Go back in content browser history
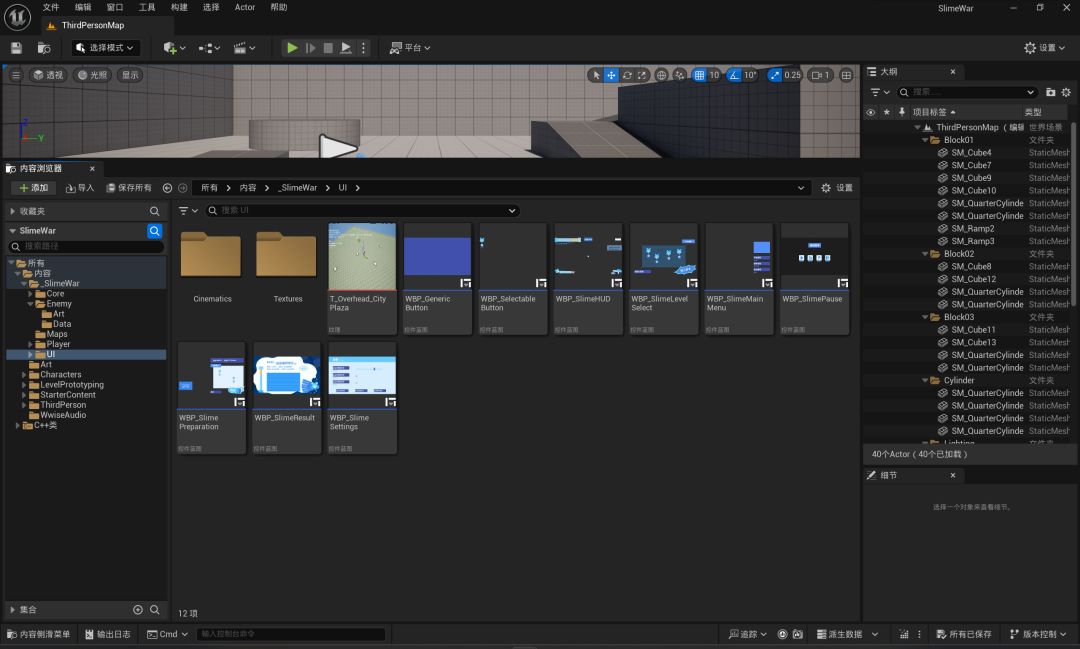This screenshot has height=649, width=1080. pos(167,187)
